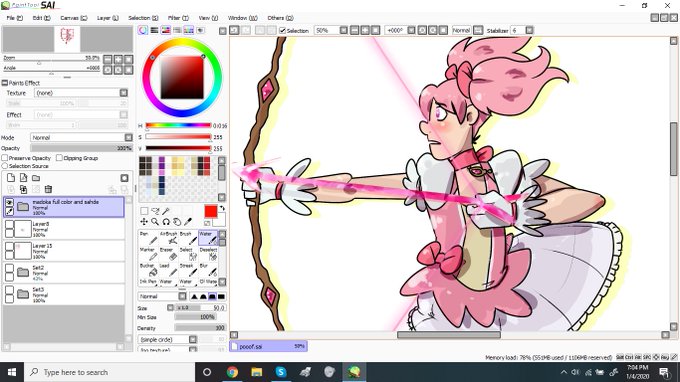Screen dimensions: 680x382
Task: Select the AirBrush tool
Action: pyautogui.click(x=168, y=238)
